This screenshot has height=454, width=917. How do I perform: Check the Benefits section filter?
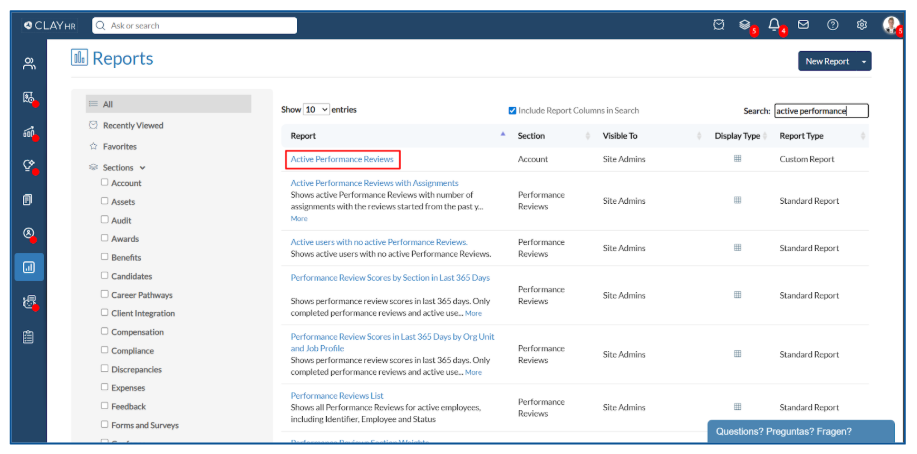click(x=104, y=257)
